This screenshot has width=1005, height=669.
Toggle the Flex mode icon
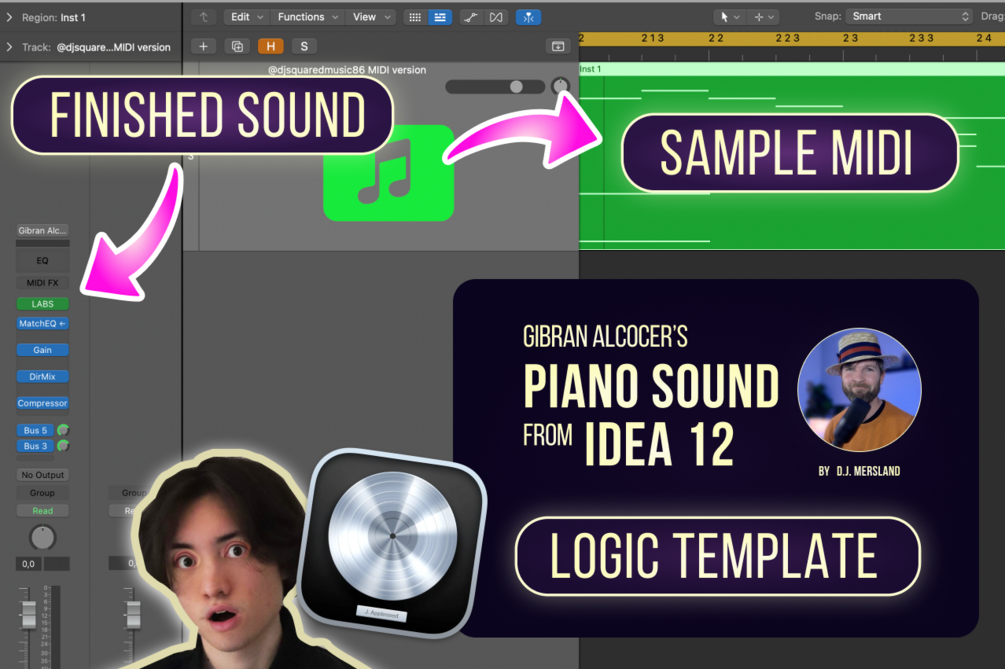496,17
